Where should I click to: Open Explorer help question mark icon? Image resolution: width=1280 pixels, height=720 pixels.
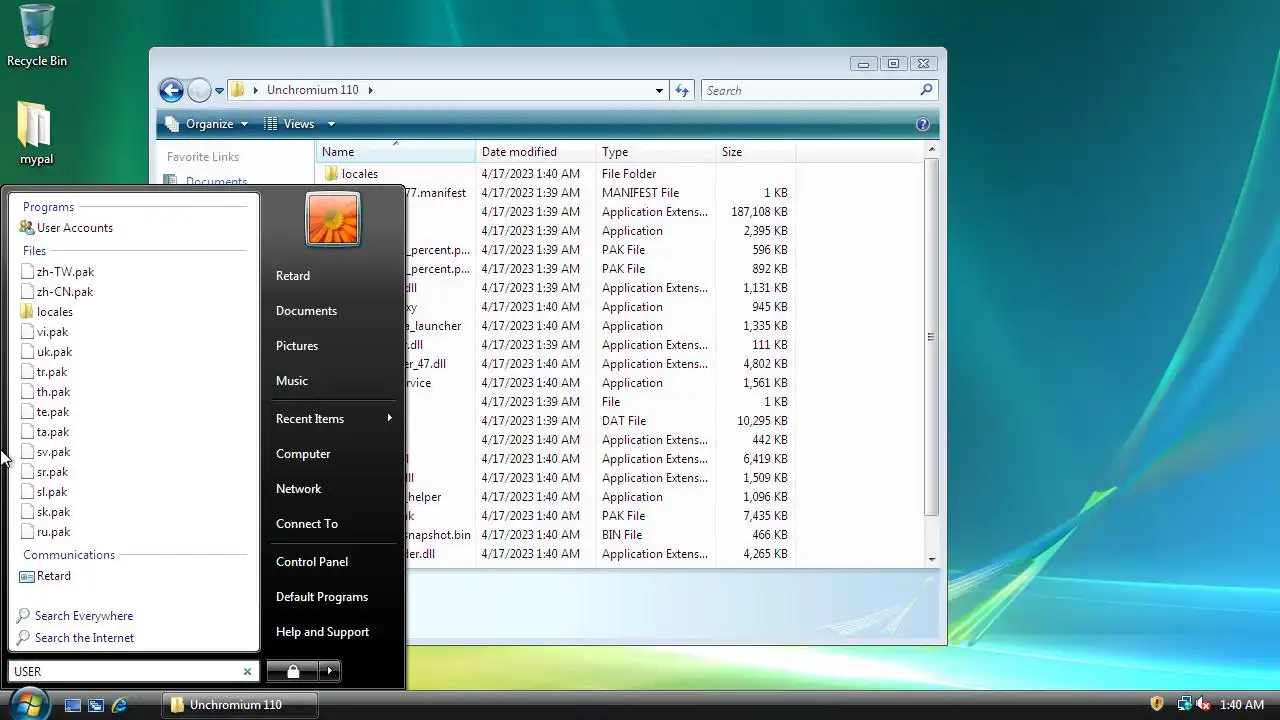click(x=922, y=124)
